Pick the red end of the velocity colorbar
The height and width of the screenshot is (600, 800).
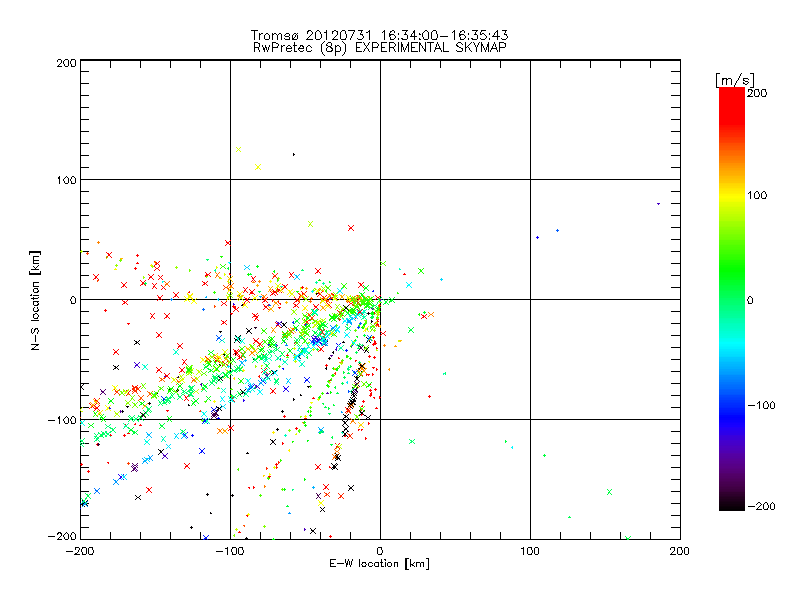point(731,95)
